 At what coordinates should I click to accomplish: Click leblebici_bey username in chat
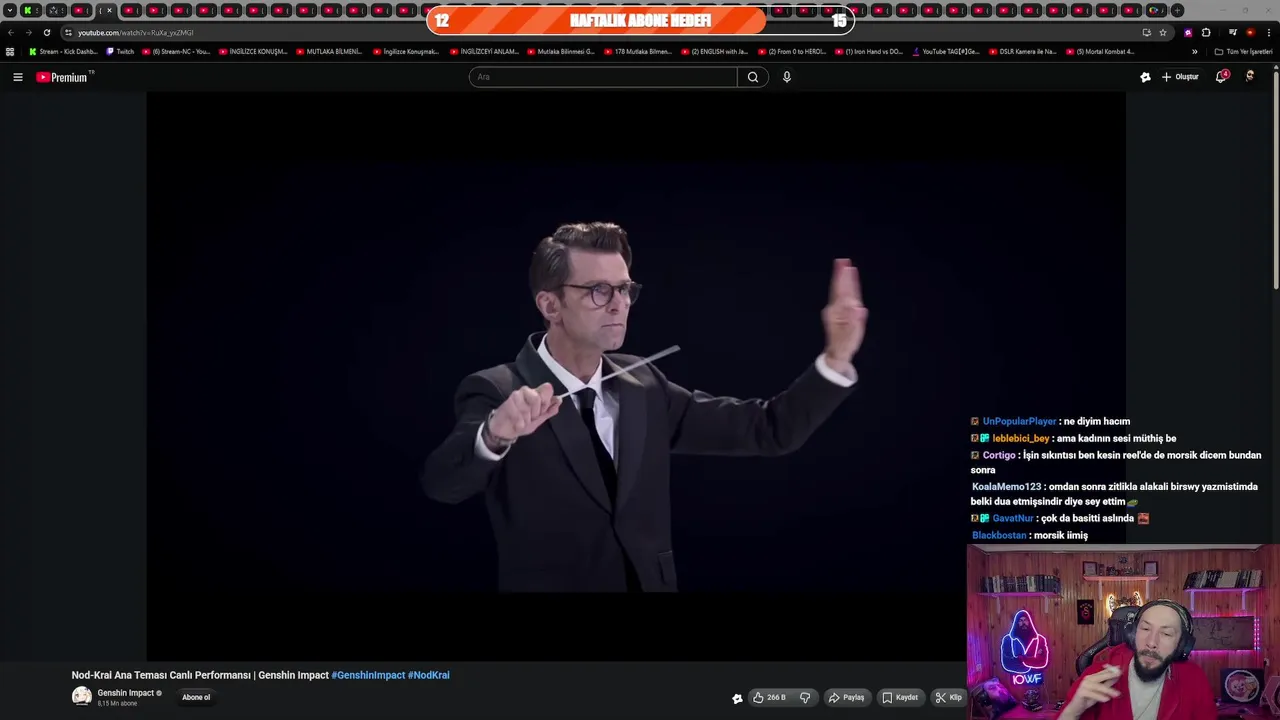pos(1021,438)
